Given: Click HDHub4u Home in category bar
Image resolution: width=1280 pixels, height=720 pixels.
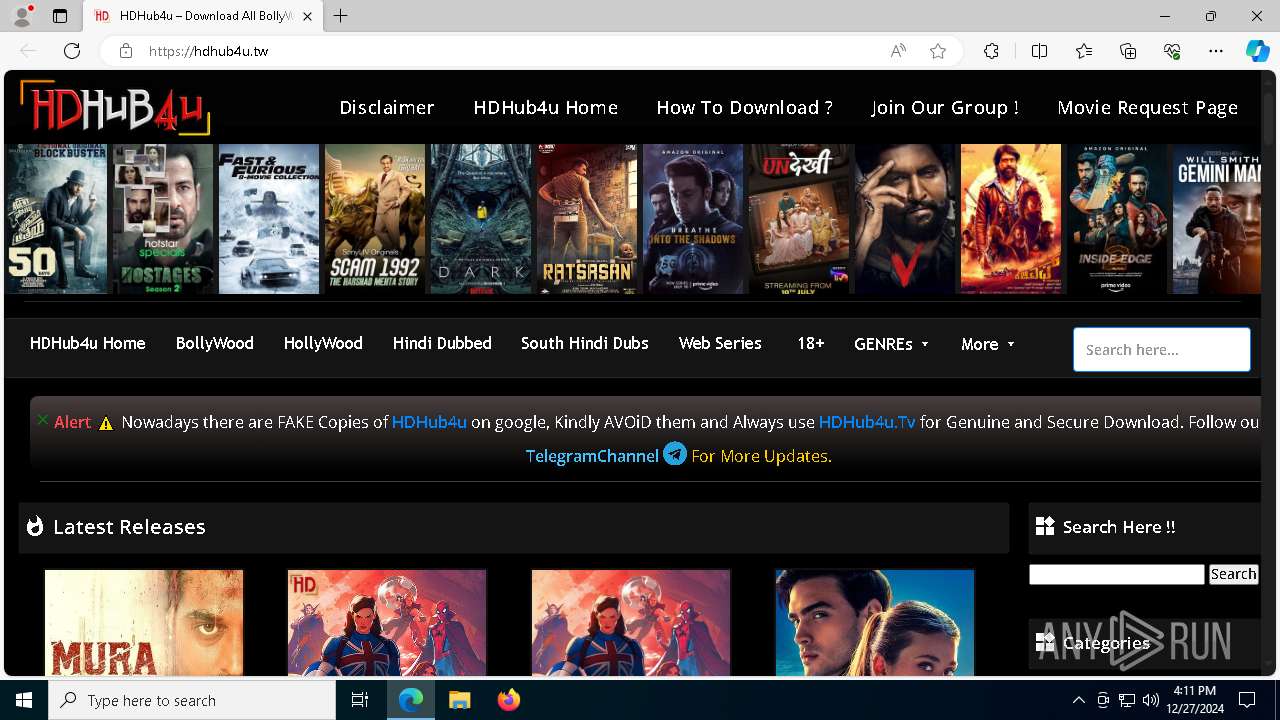Looking at the screenshot, I should 88,343.
